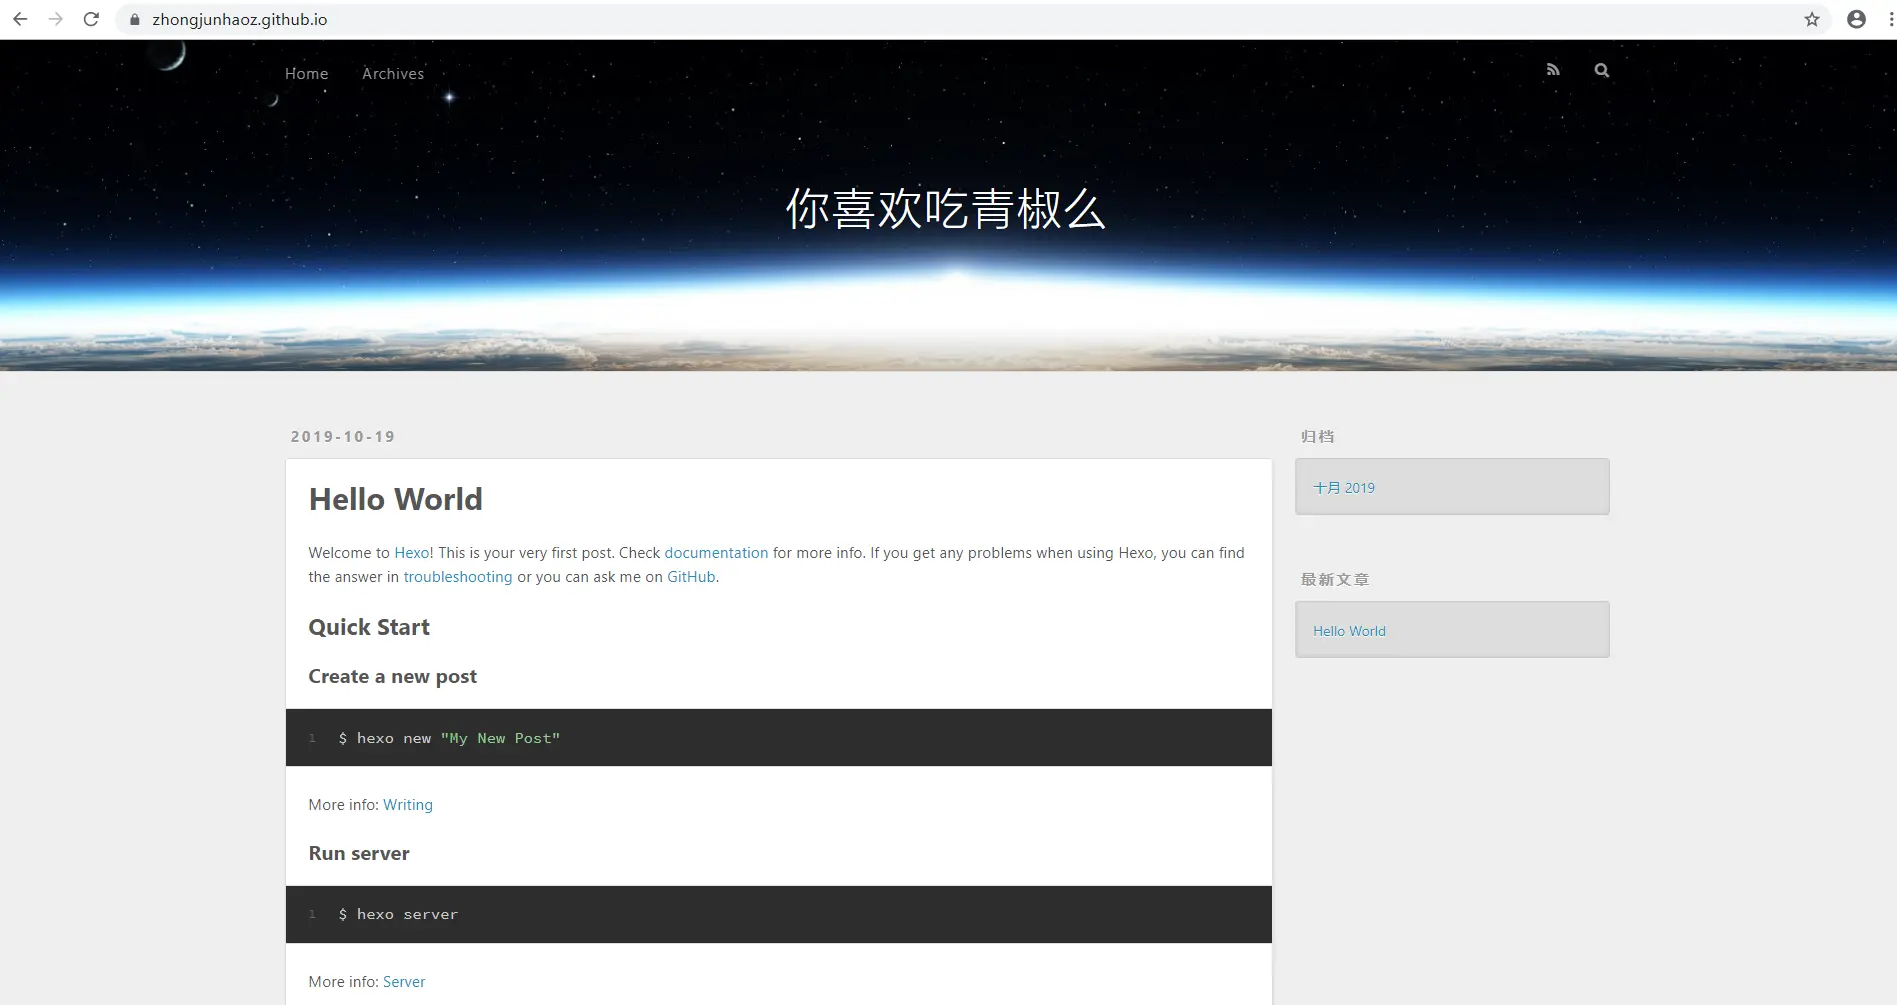Open the browser three-dot menu
Image resolution: width=1897 pixels, height=1005 pixels.
1890,19
